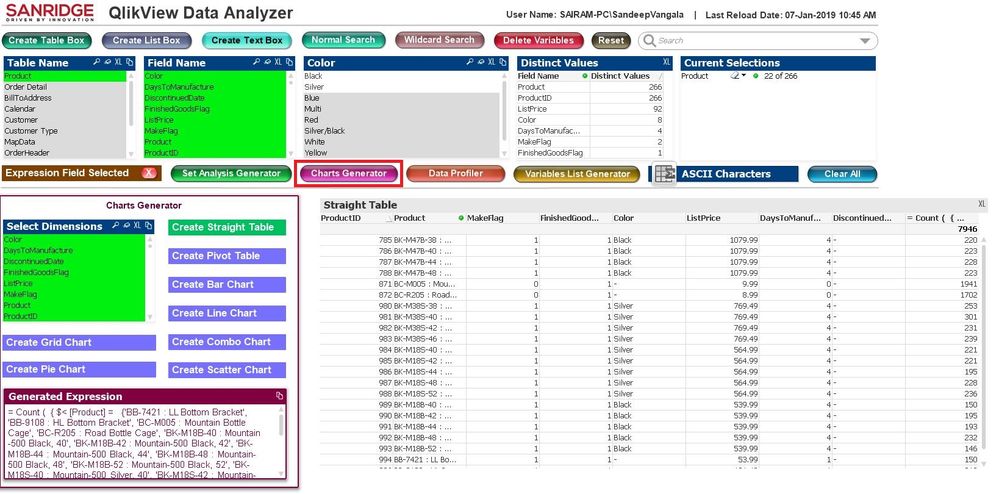Click Create Combo Chart

point(227,342)
